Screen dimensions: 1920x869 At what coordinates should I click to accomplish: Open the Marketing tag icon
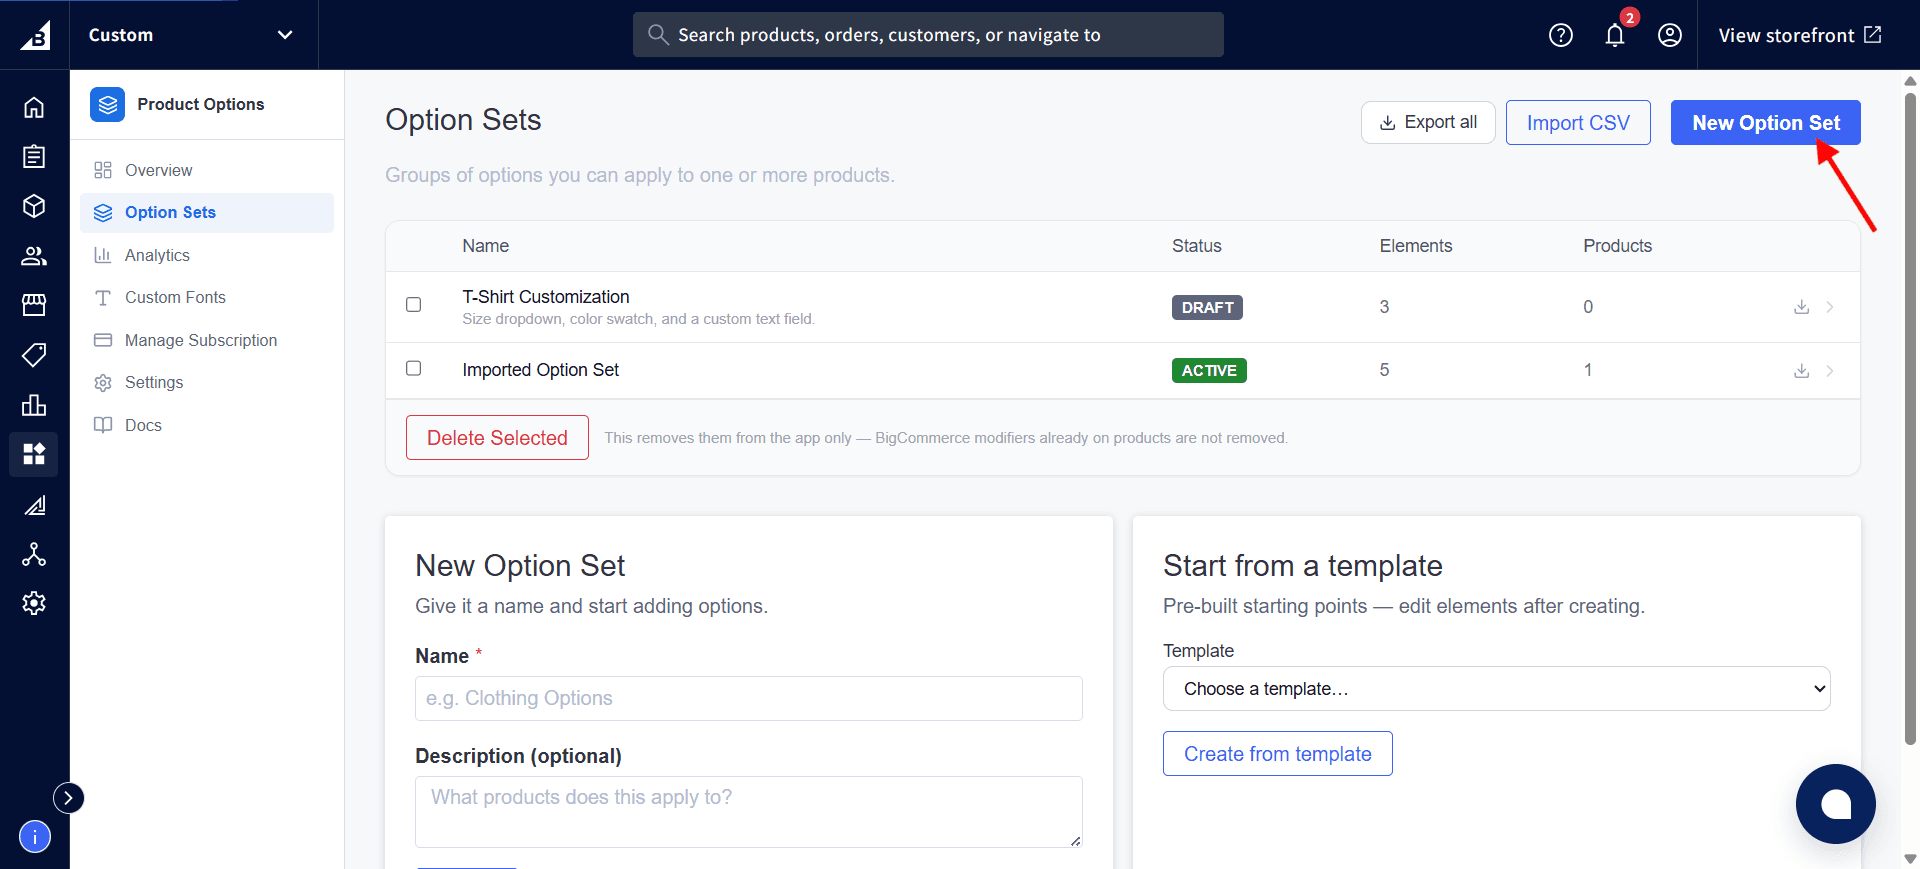click(34, 355)
